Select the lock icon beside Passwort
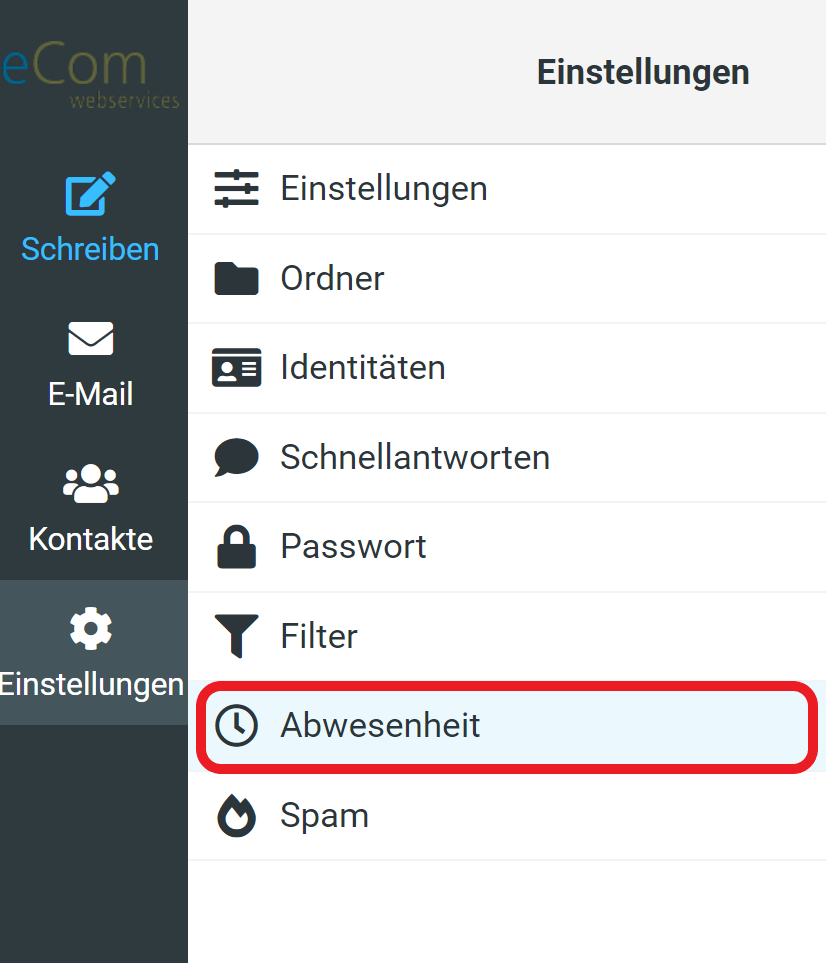826x963 pixels. tap(236, 546)
